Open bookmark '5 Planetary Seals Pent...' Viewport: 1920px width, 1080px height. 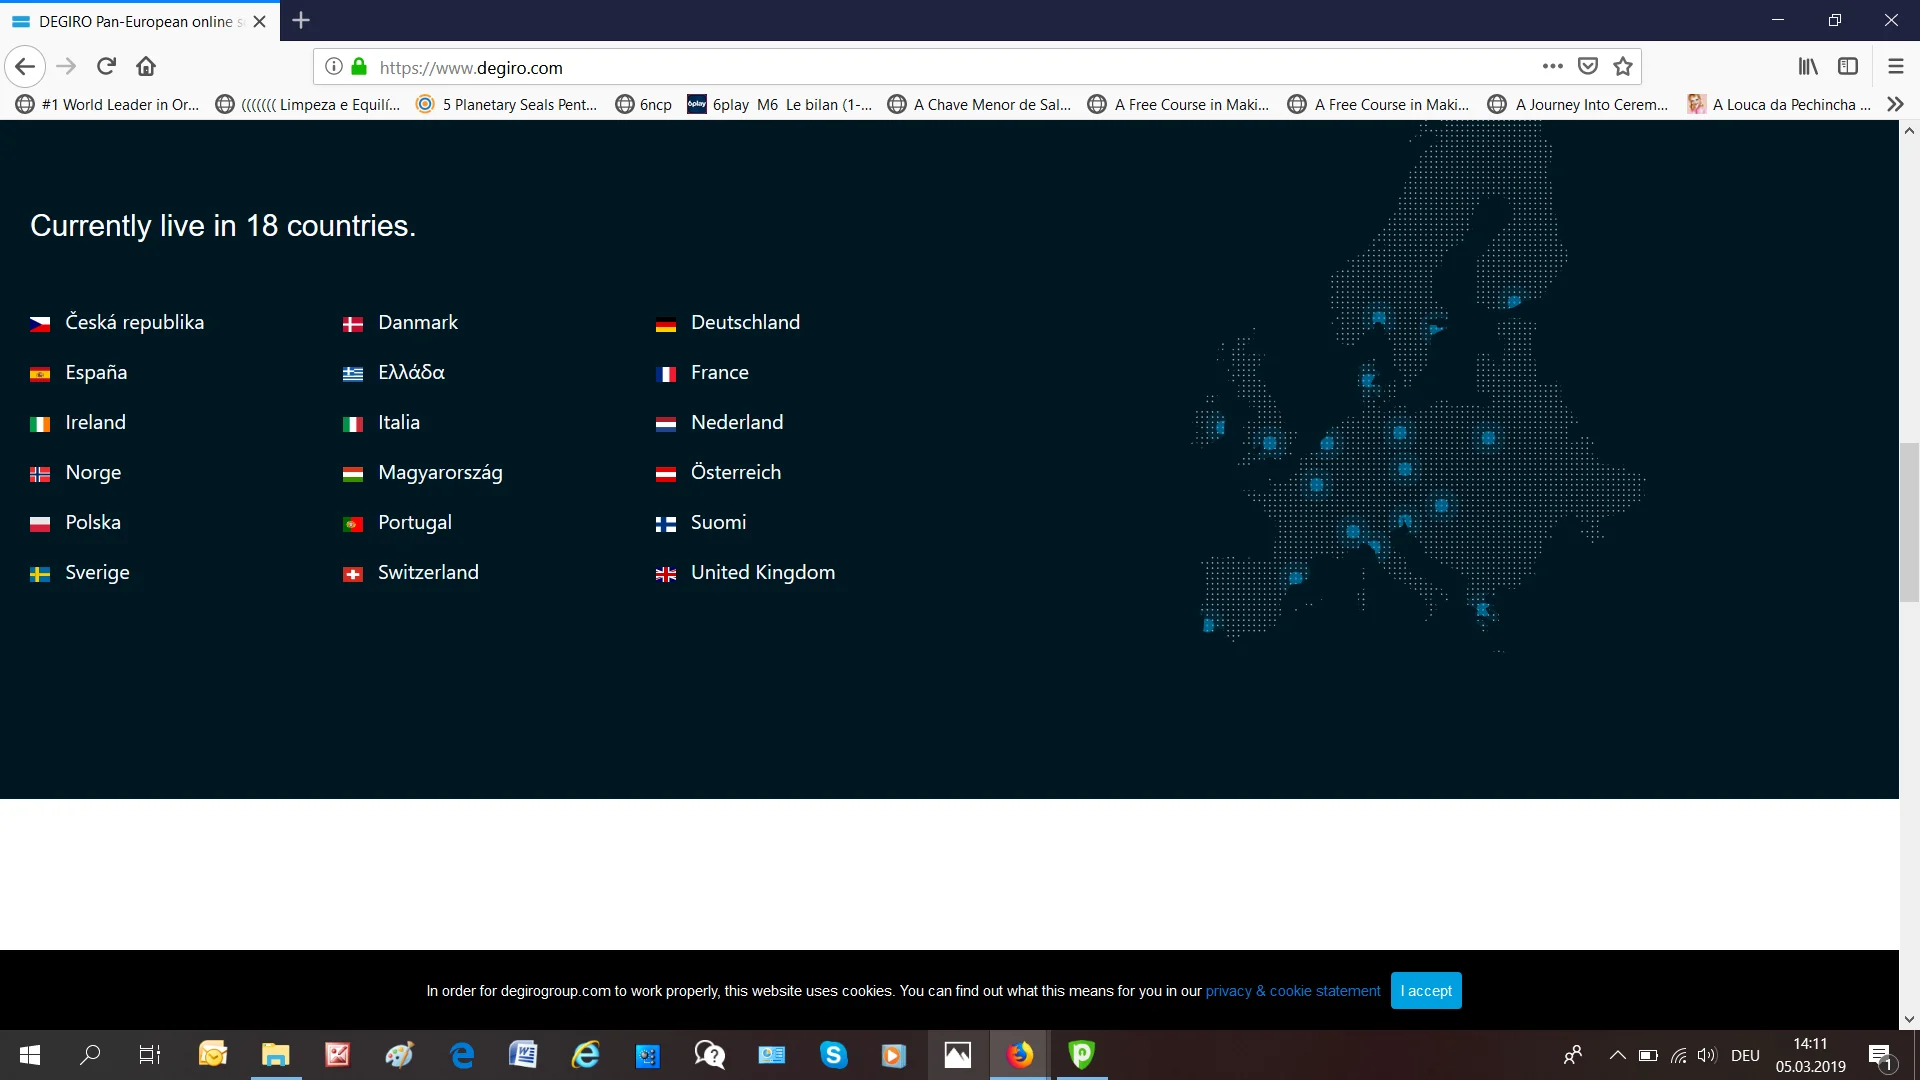(x=507, y=104)
